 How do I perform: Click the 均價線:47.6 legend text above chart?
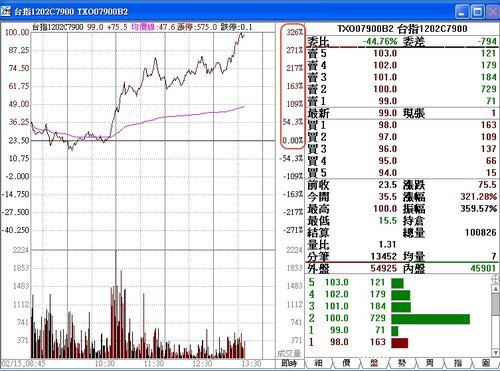pos(153,27)
